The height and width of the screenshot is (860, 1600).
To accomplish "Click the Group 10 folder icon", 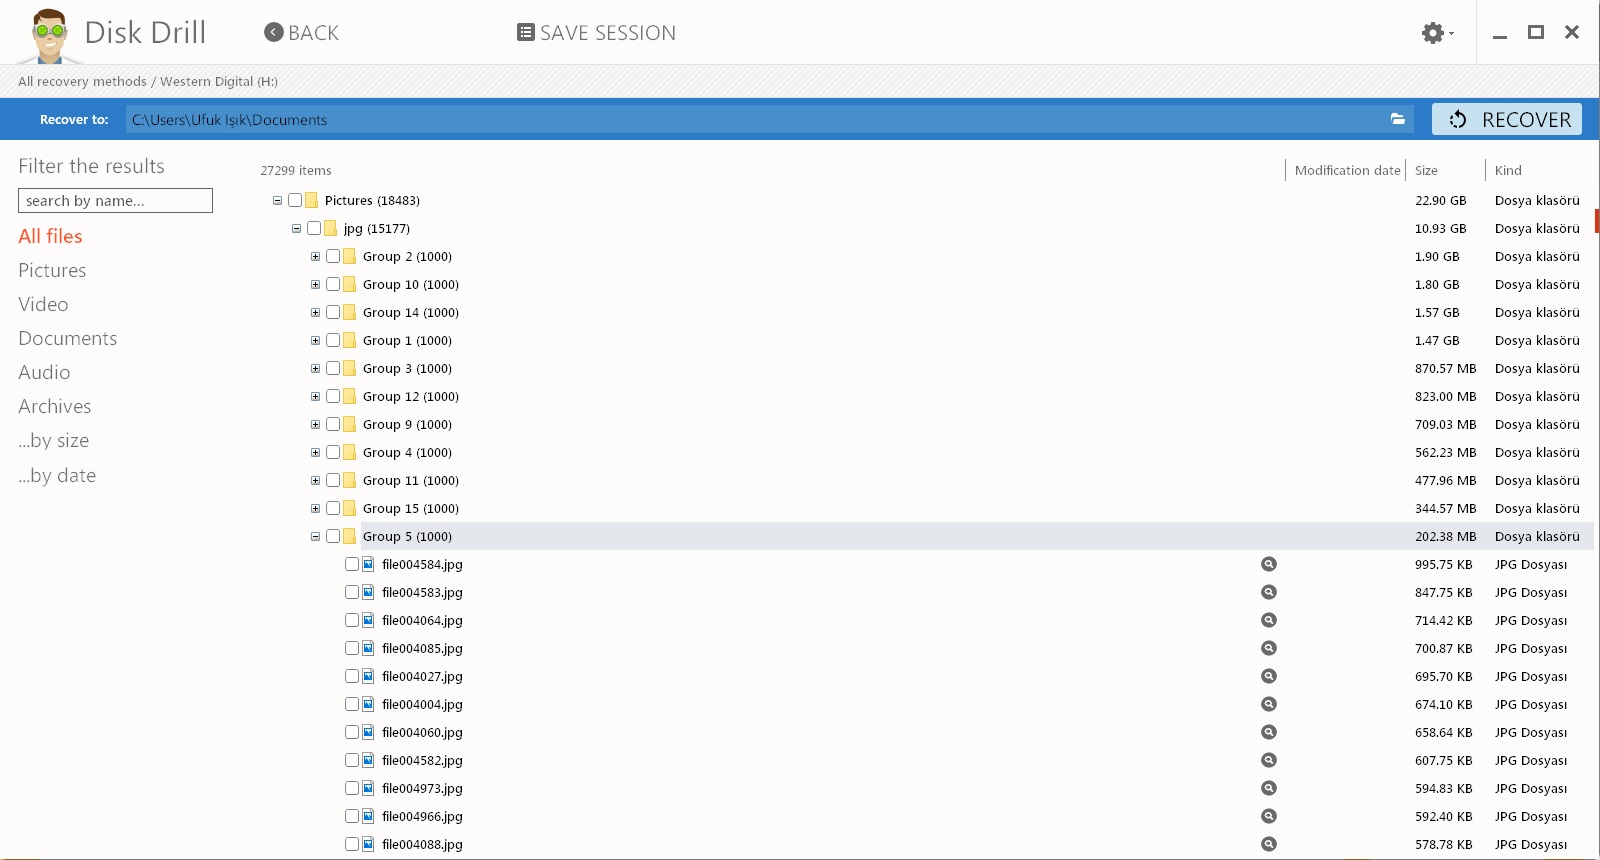I will (x=349, y=284).
